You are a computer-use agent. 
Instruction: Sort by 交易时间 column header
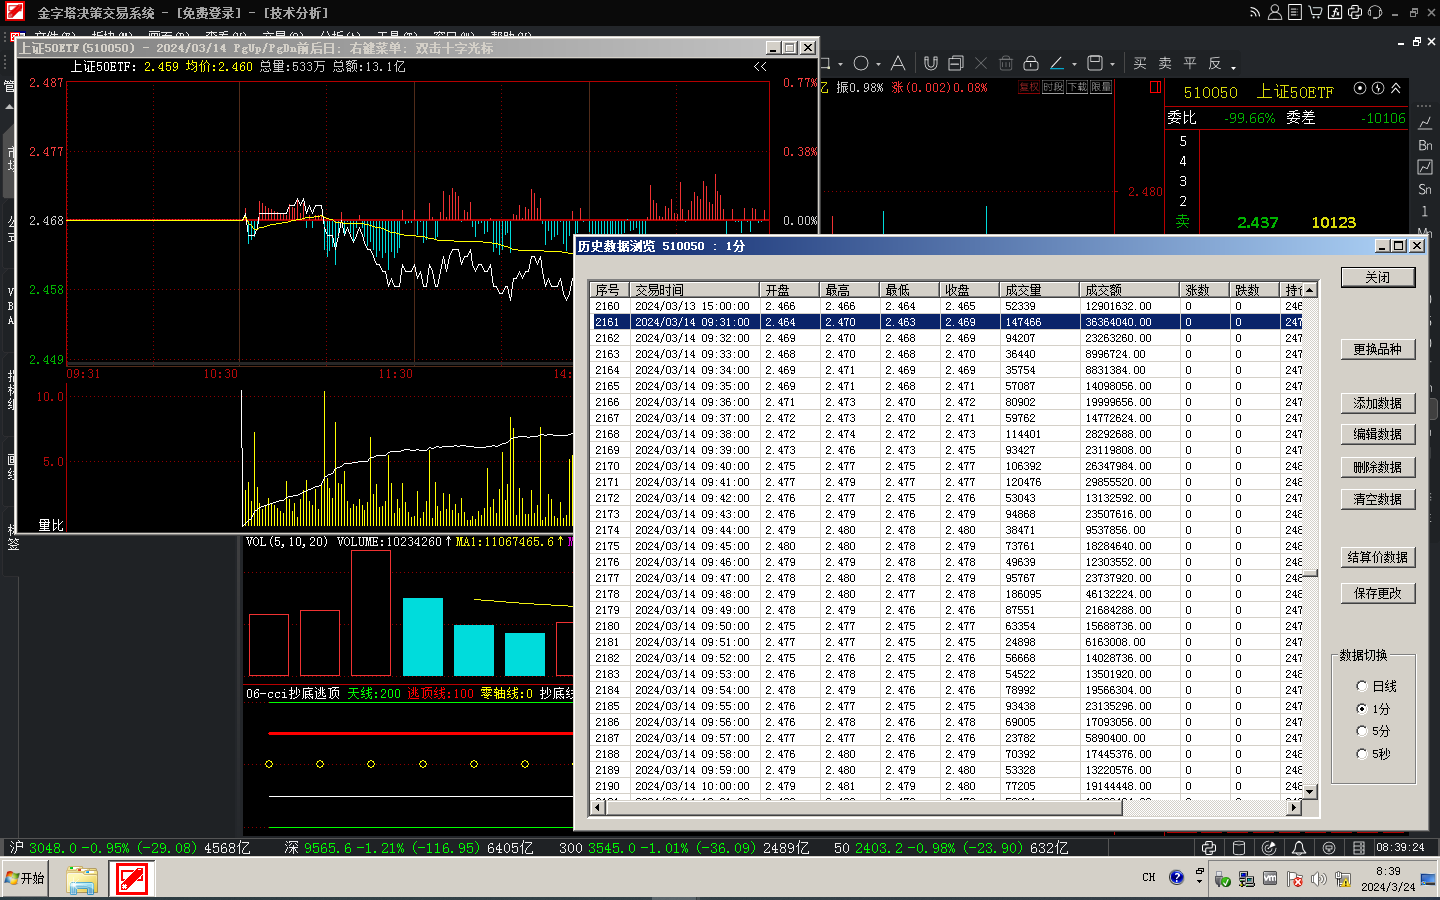tap(695, 290)
